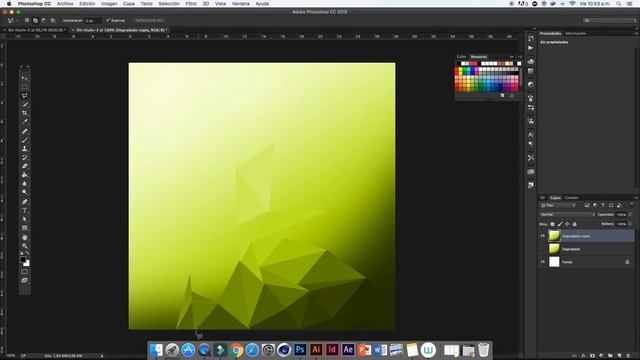This screenshot has width=640, height=360.
Task: Click the Screen Mode icon in toolbox
Action: (24, 280)
